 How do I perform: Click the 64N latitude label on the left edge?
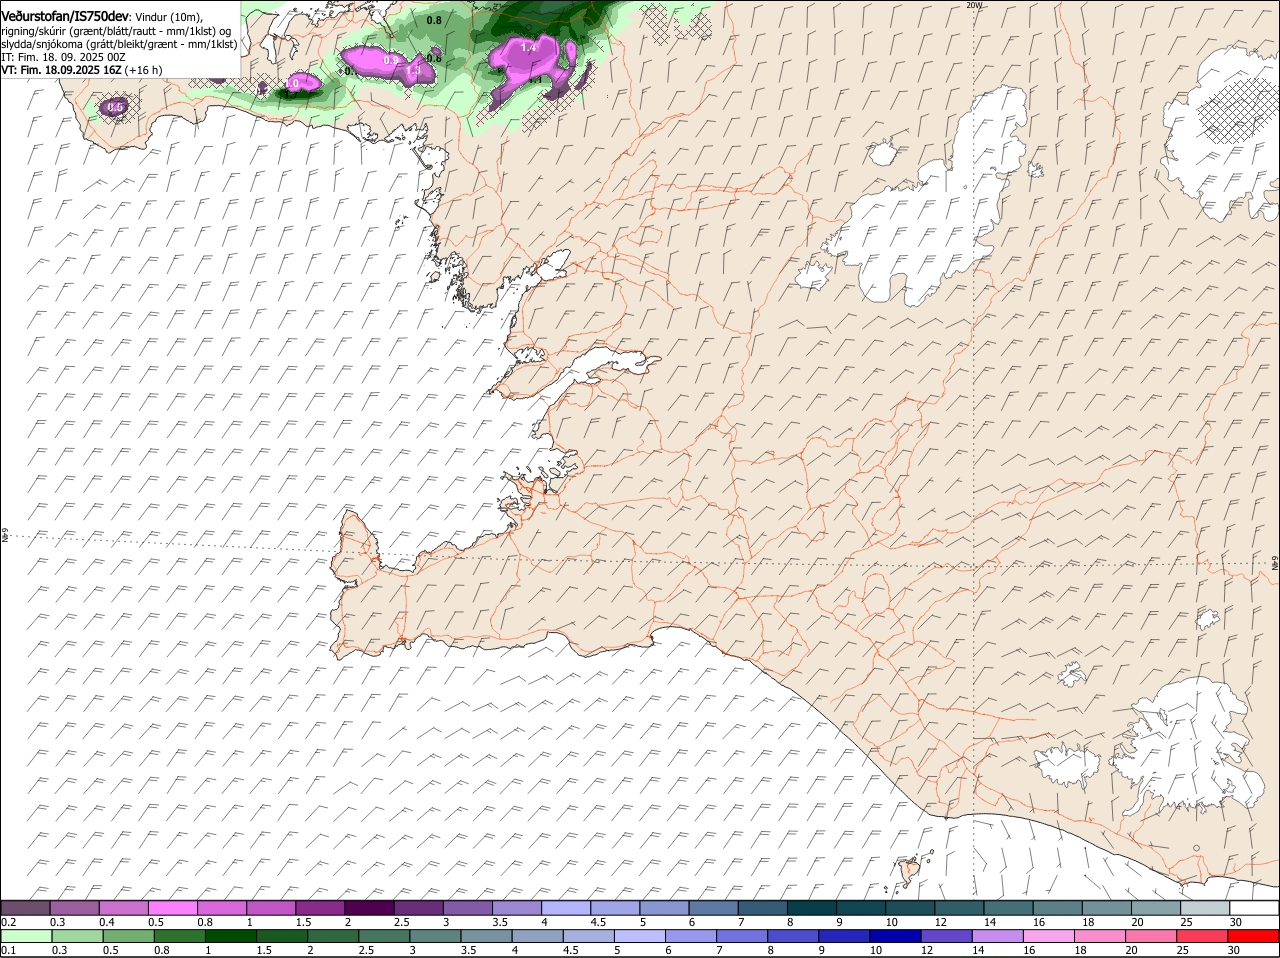point(5,536)
